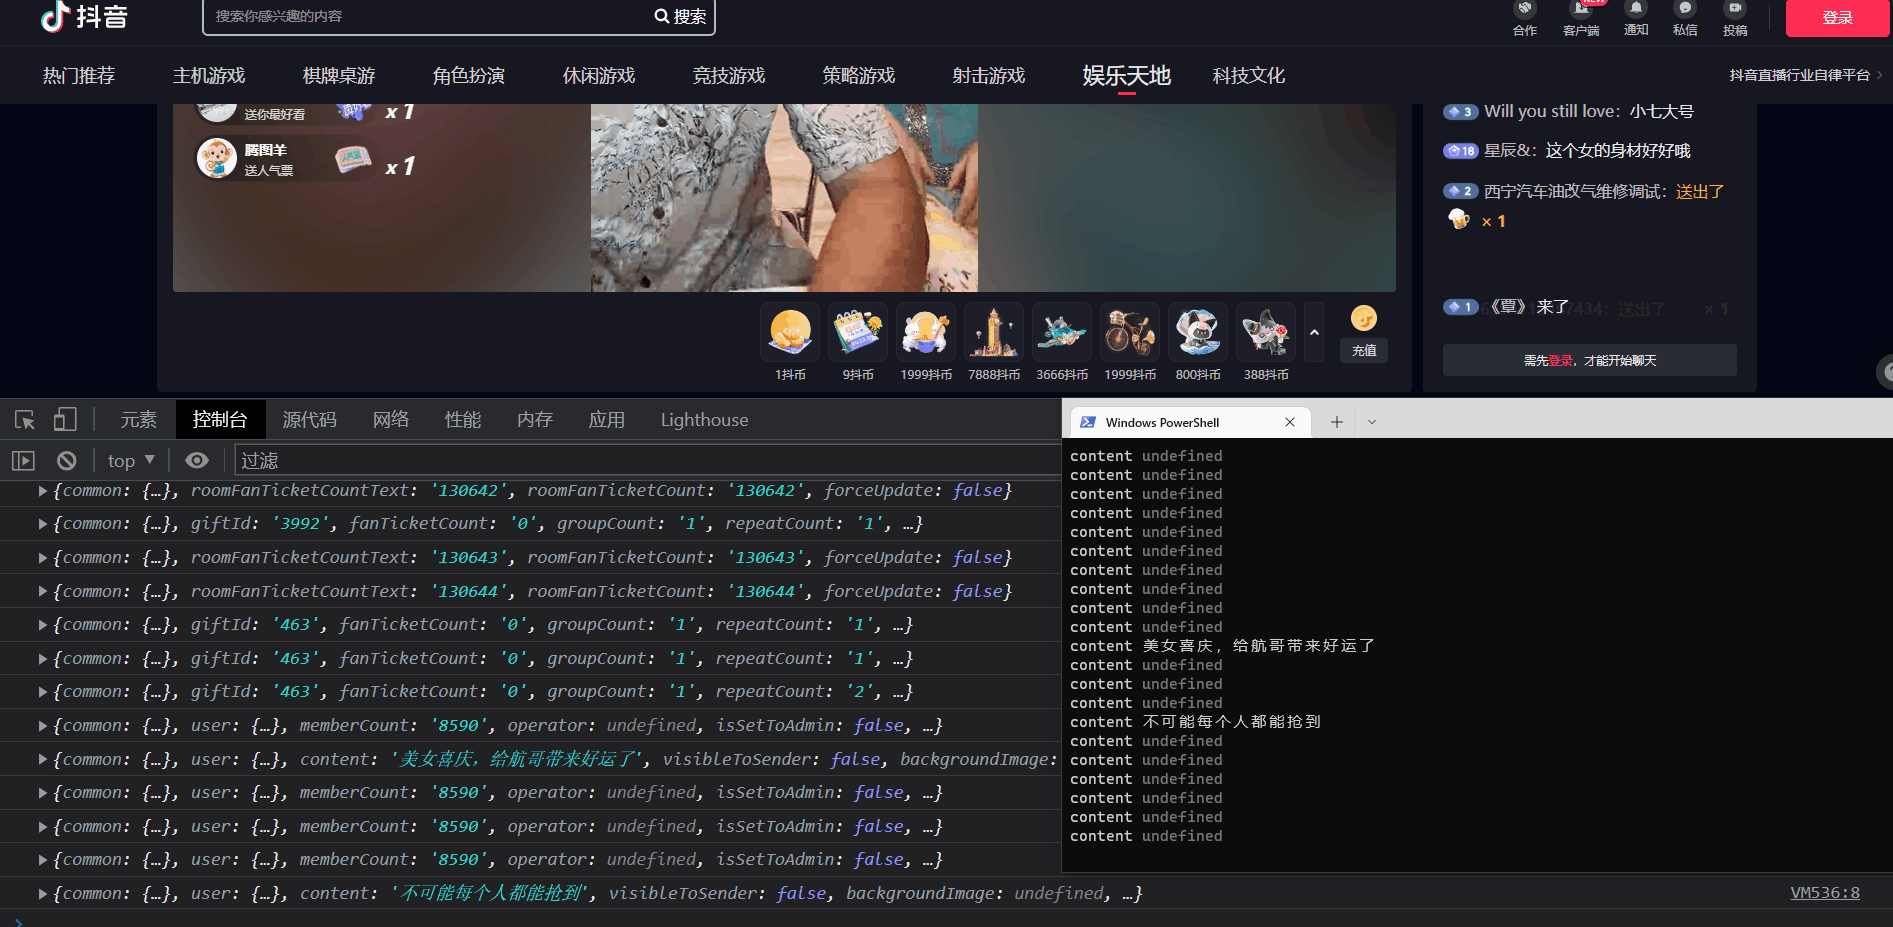Switch to the 控制台 DevTools tab

220,420
